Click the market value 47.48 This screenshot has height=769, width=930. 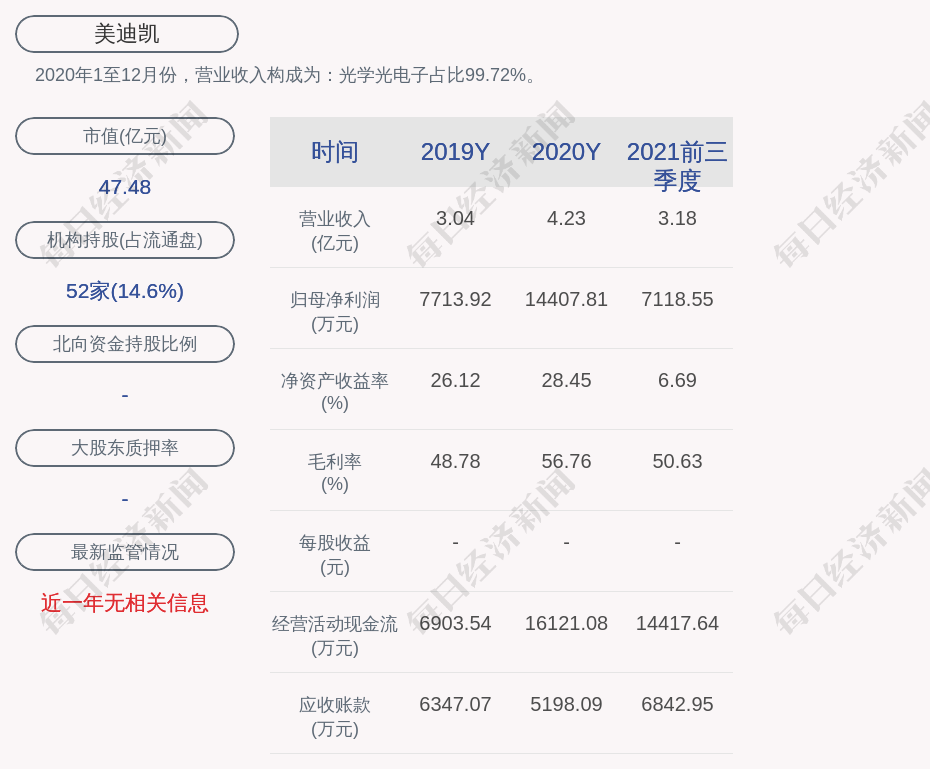(125, 187)
